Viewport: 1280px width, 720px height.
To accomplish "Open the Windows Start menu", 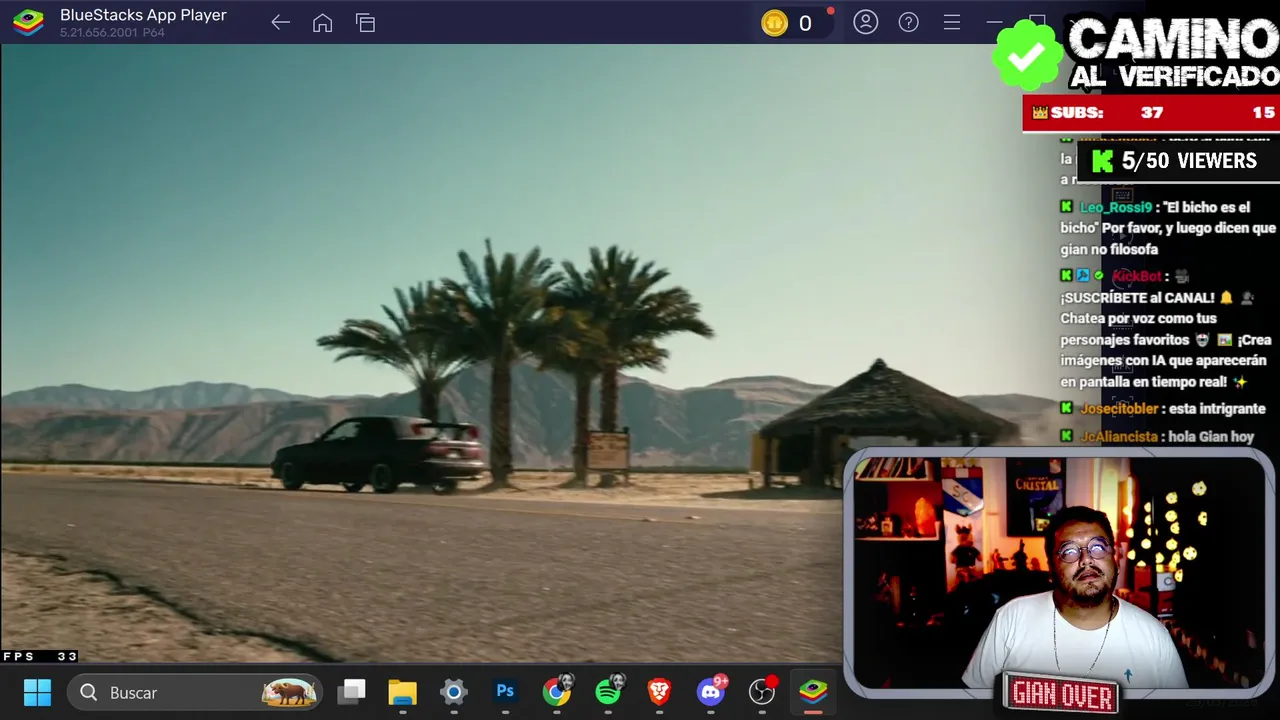I will click(x=37, y=692).
